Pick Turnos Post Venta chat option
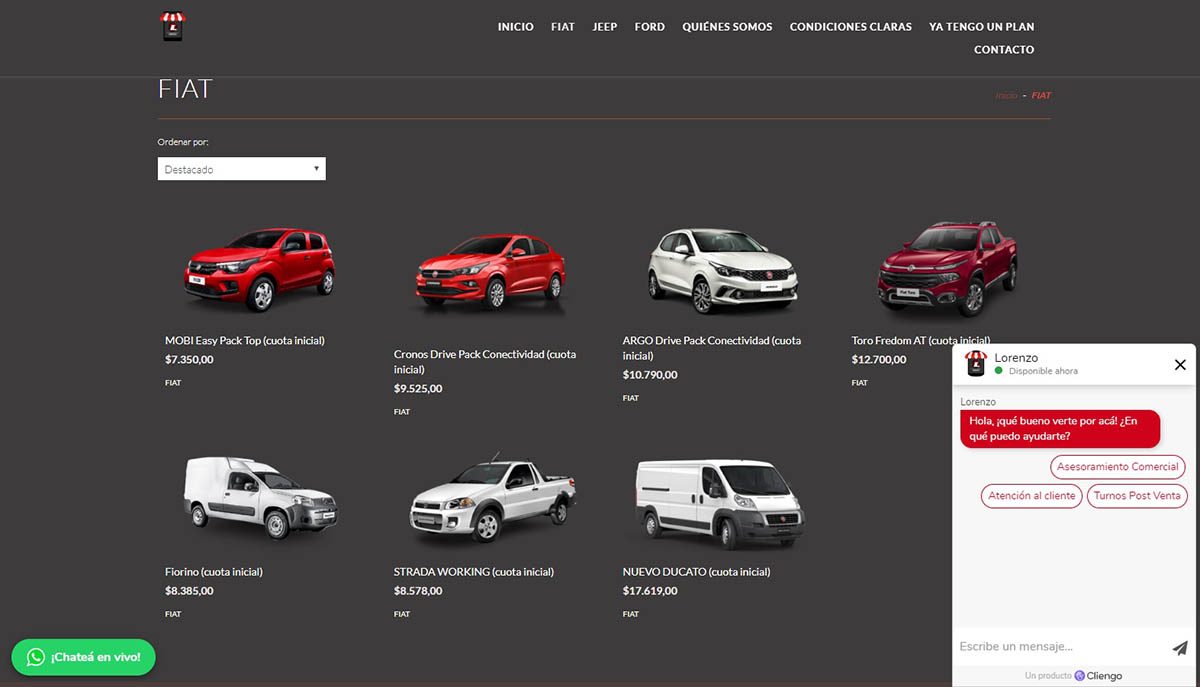Screen dimensions: 1200x687 click(x=1136, y=496)
